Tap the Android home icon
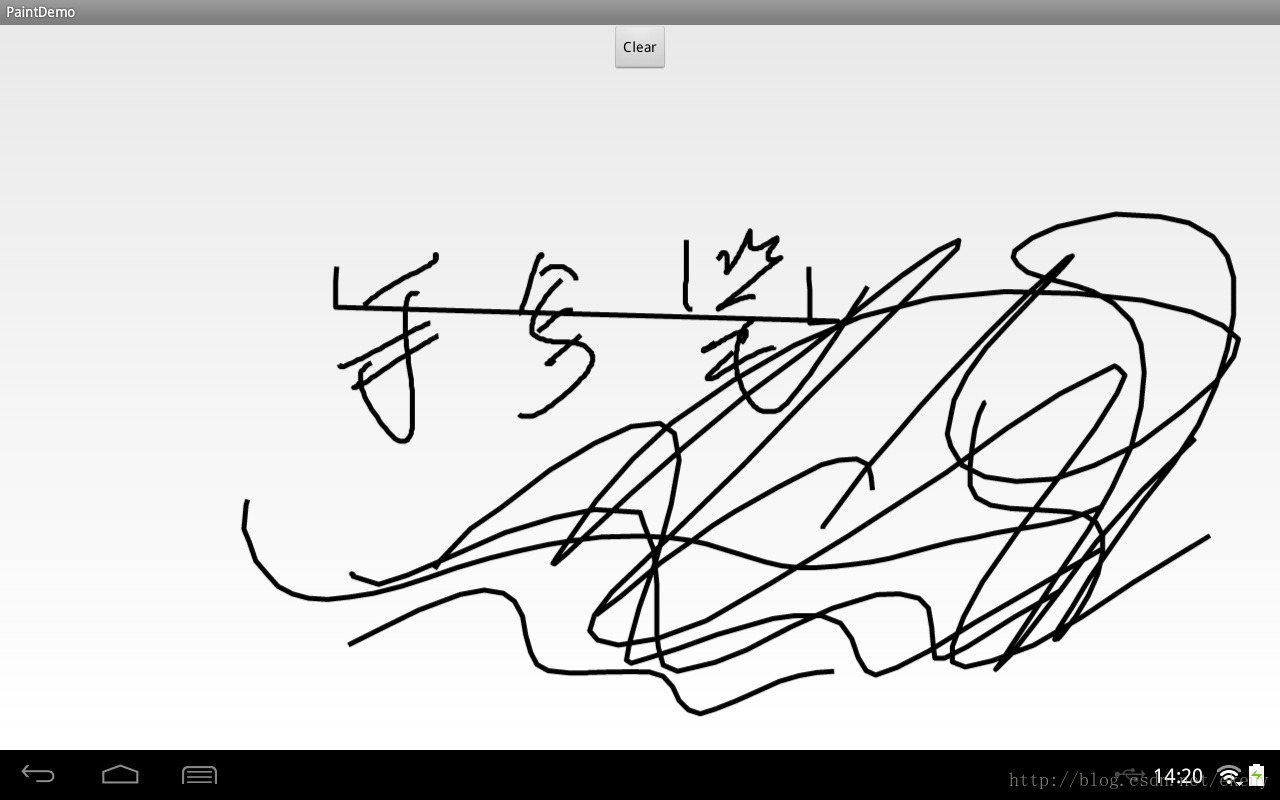The width and height of the screenshot is (1280, 800). tap(120, 774)
